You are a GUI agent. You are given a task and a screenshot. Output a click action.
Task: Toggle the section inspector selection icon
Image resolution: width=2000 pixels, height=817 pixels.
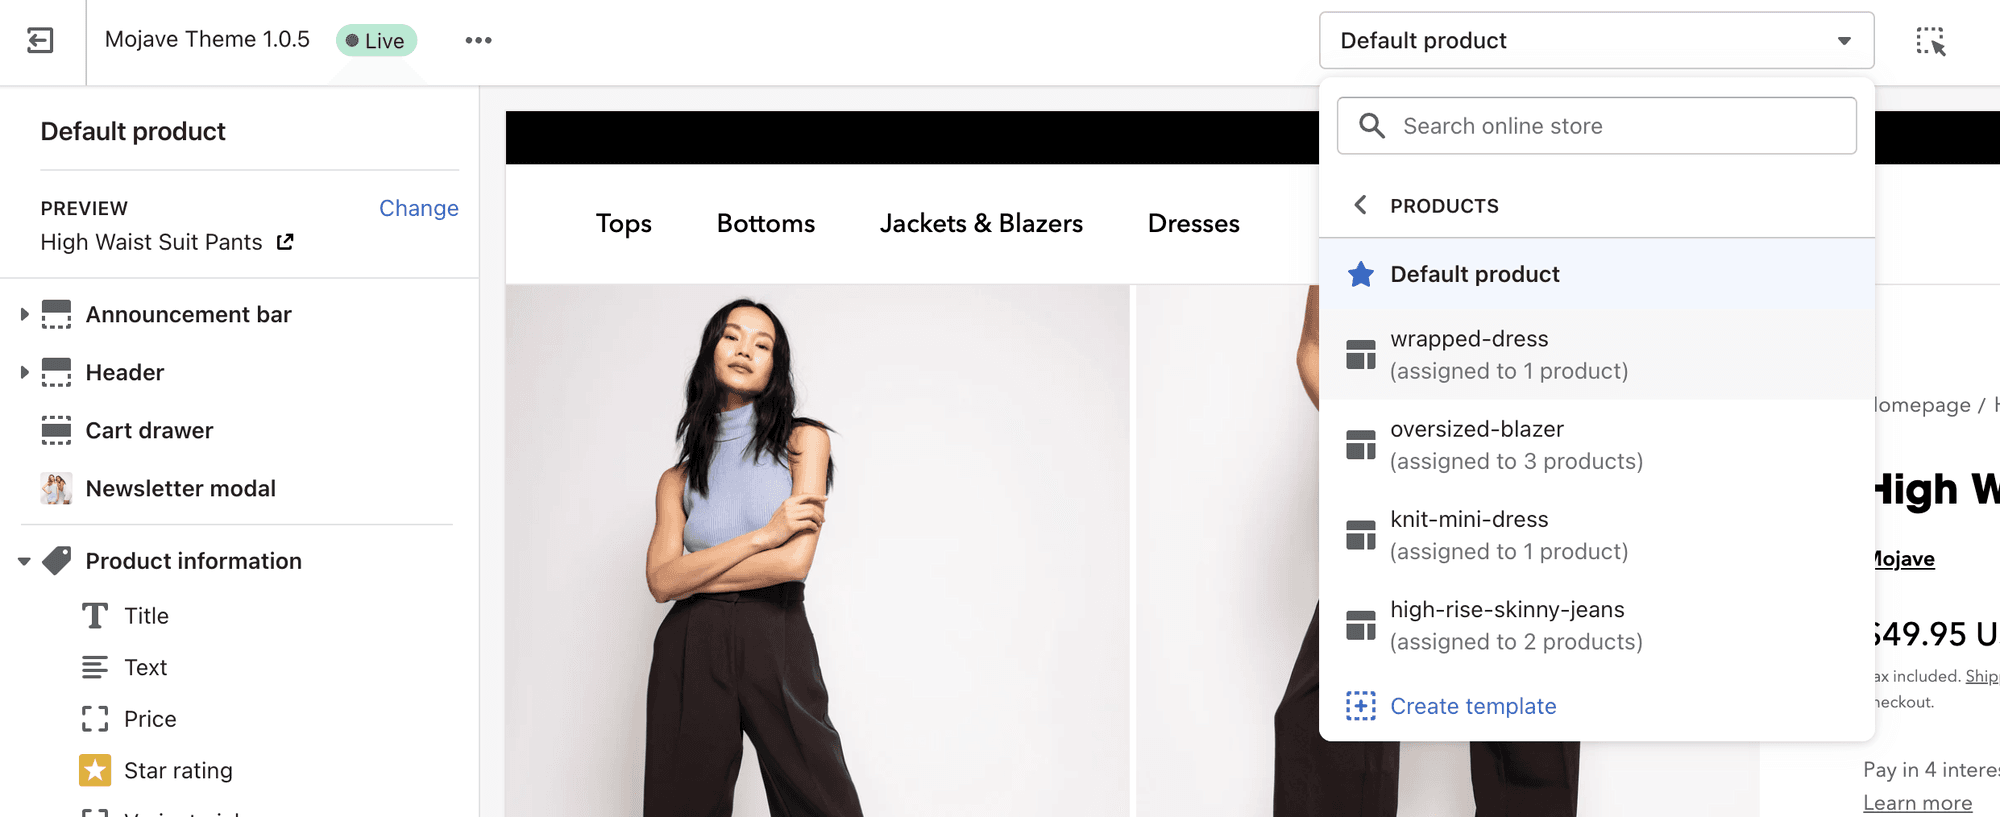click(1930, 41)
